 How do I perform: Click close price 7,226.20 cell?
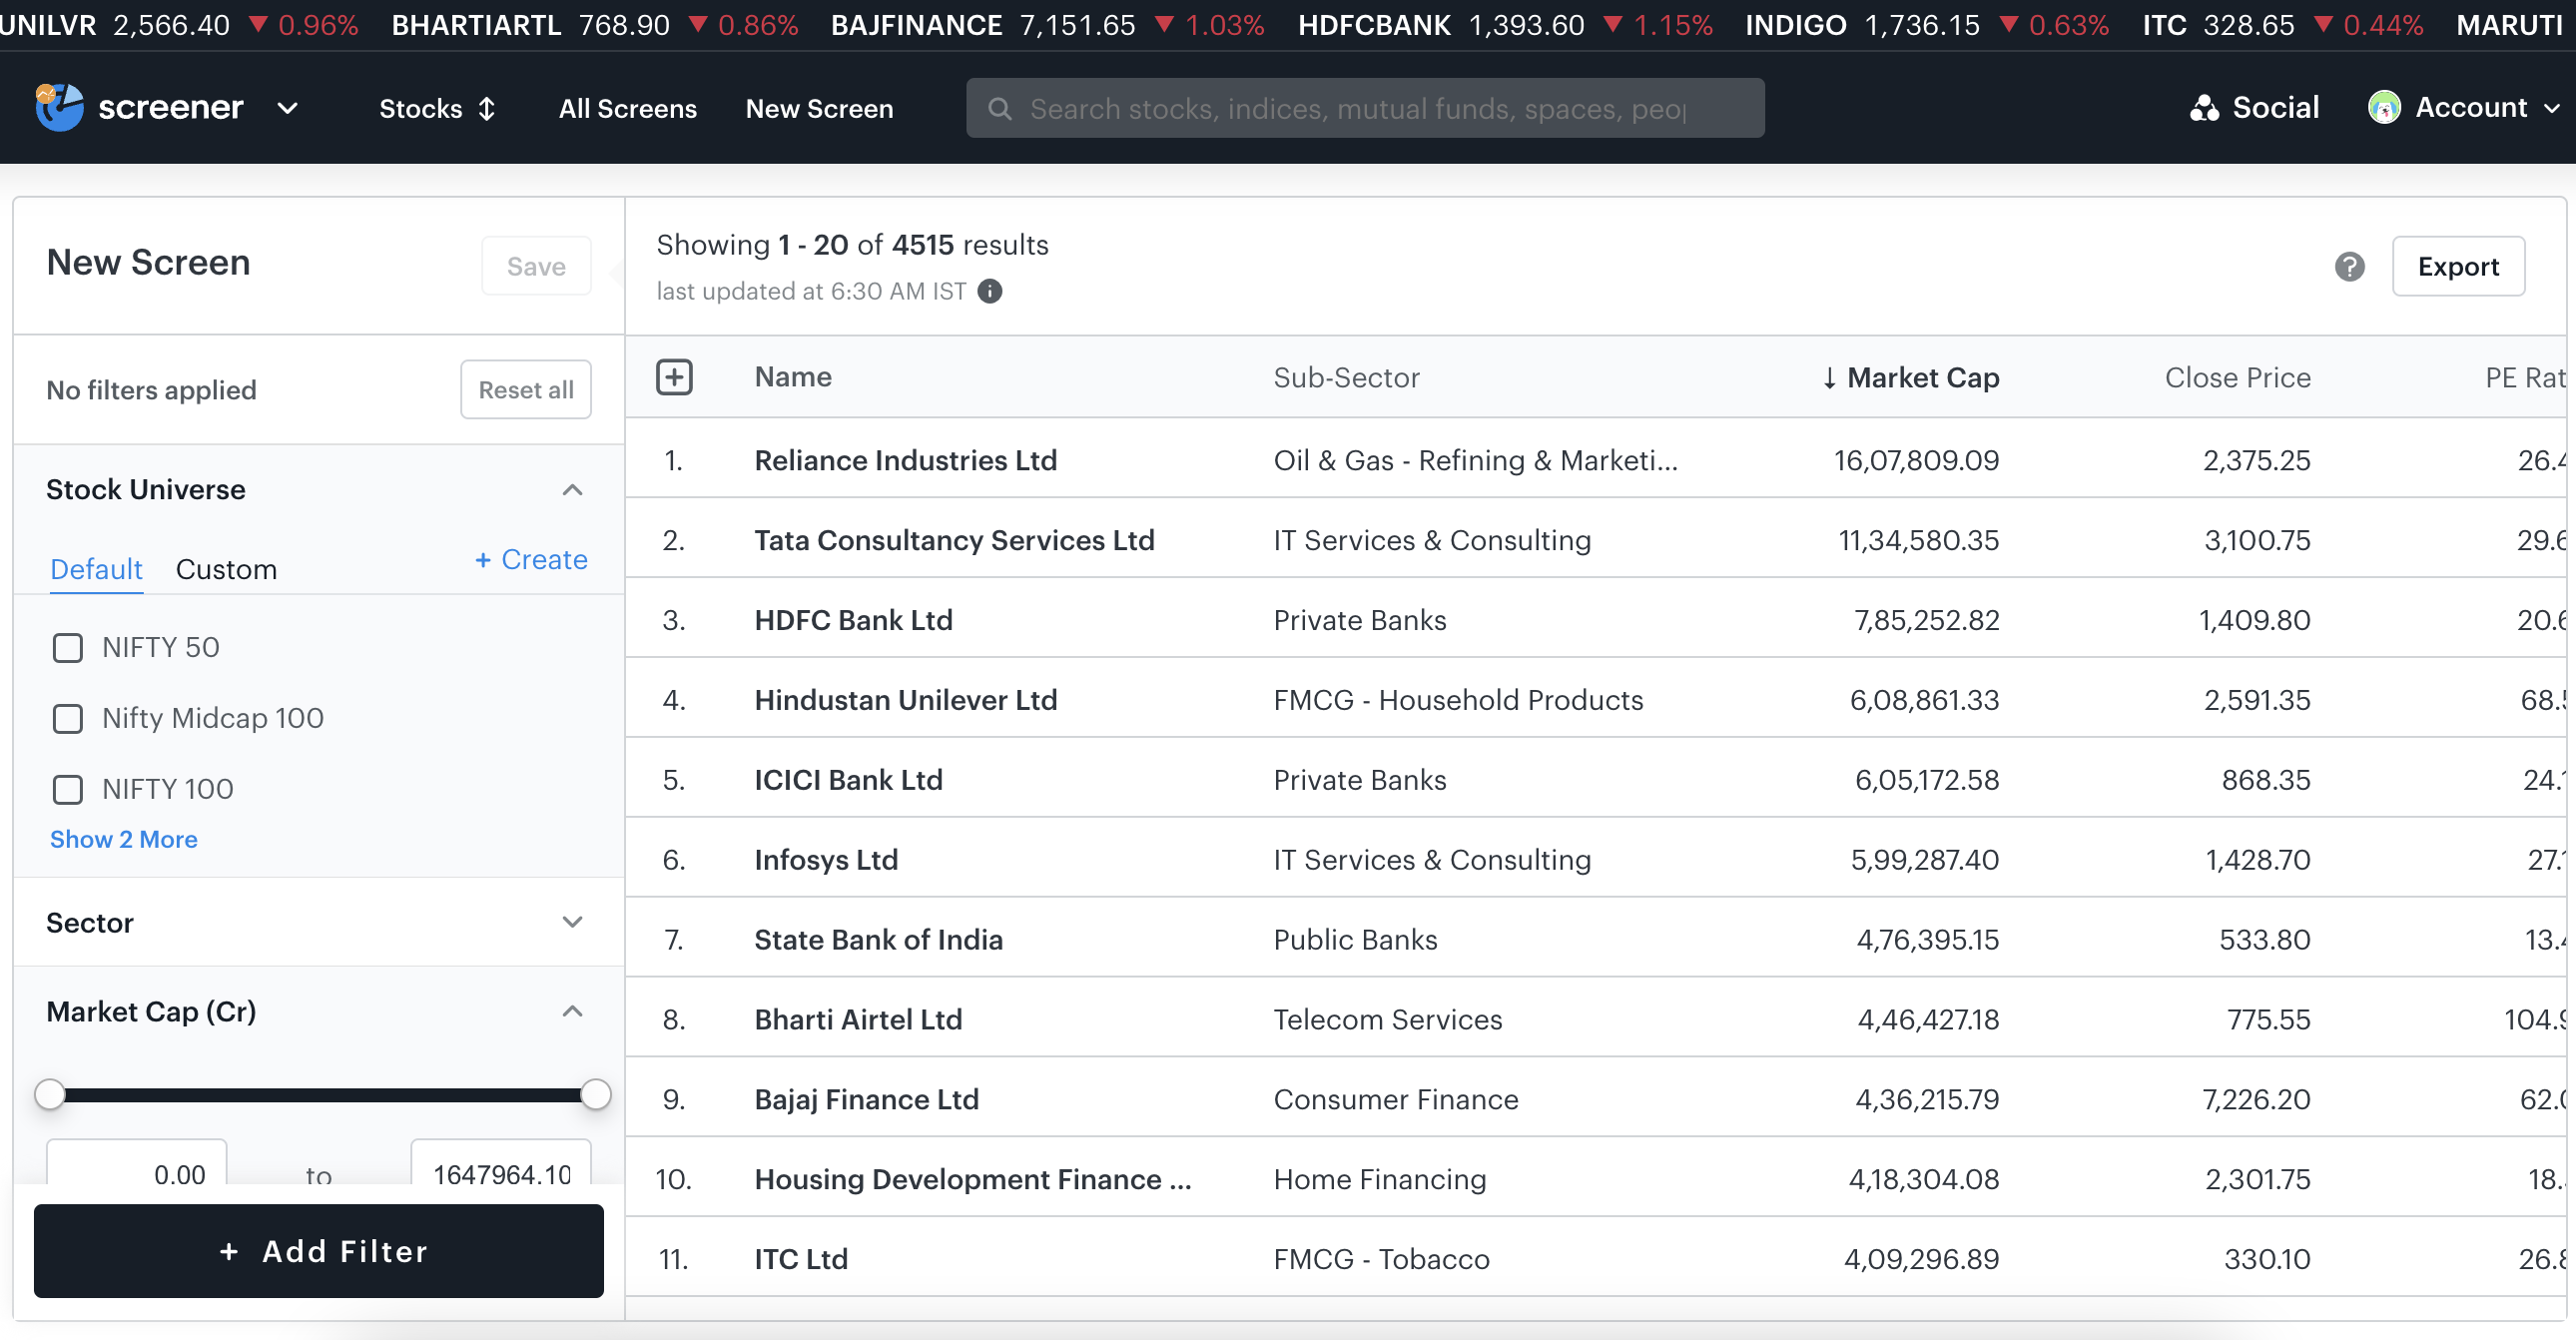click(x=2256, y=1100)
